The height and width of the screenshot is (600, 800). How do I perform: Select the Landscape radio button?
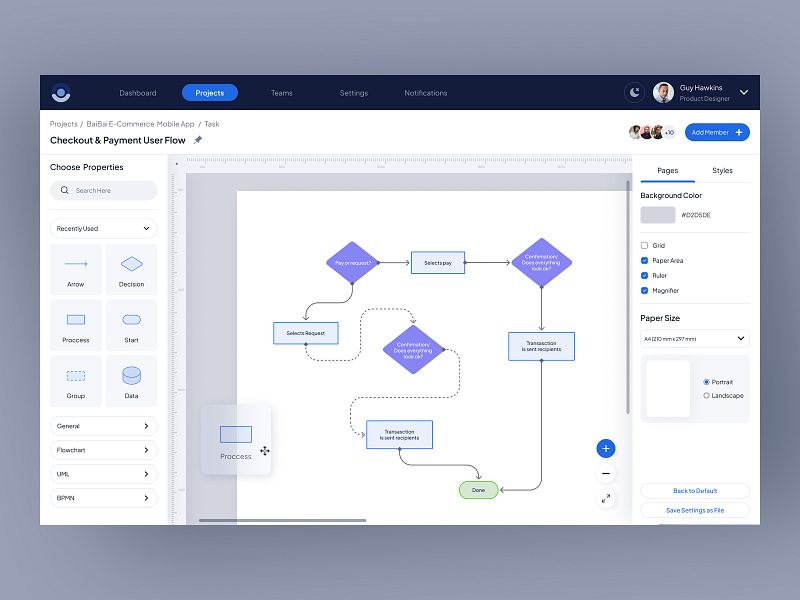pos(707,394)
